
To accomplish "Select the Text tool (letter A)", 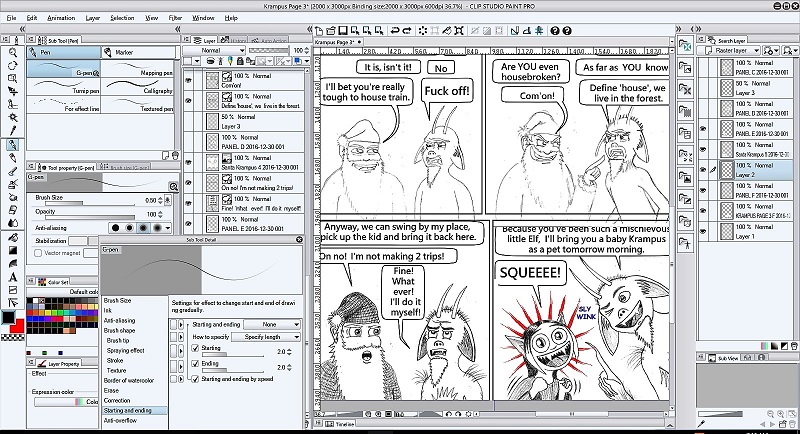I will [x=13, y=277].
